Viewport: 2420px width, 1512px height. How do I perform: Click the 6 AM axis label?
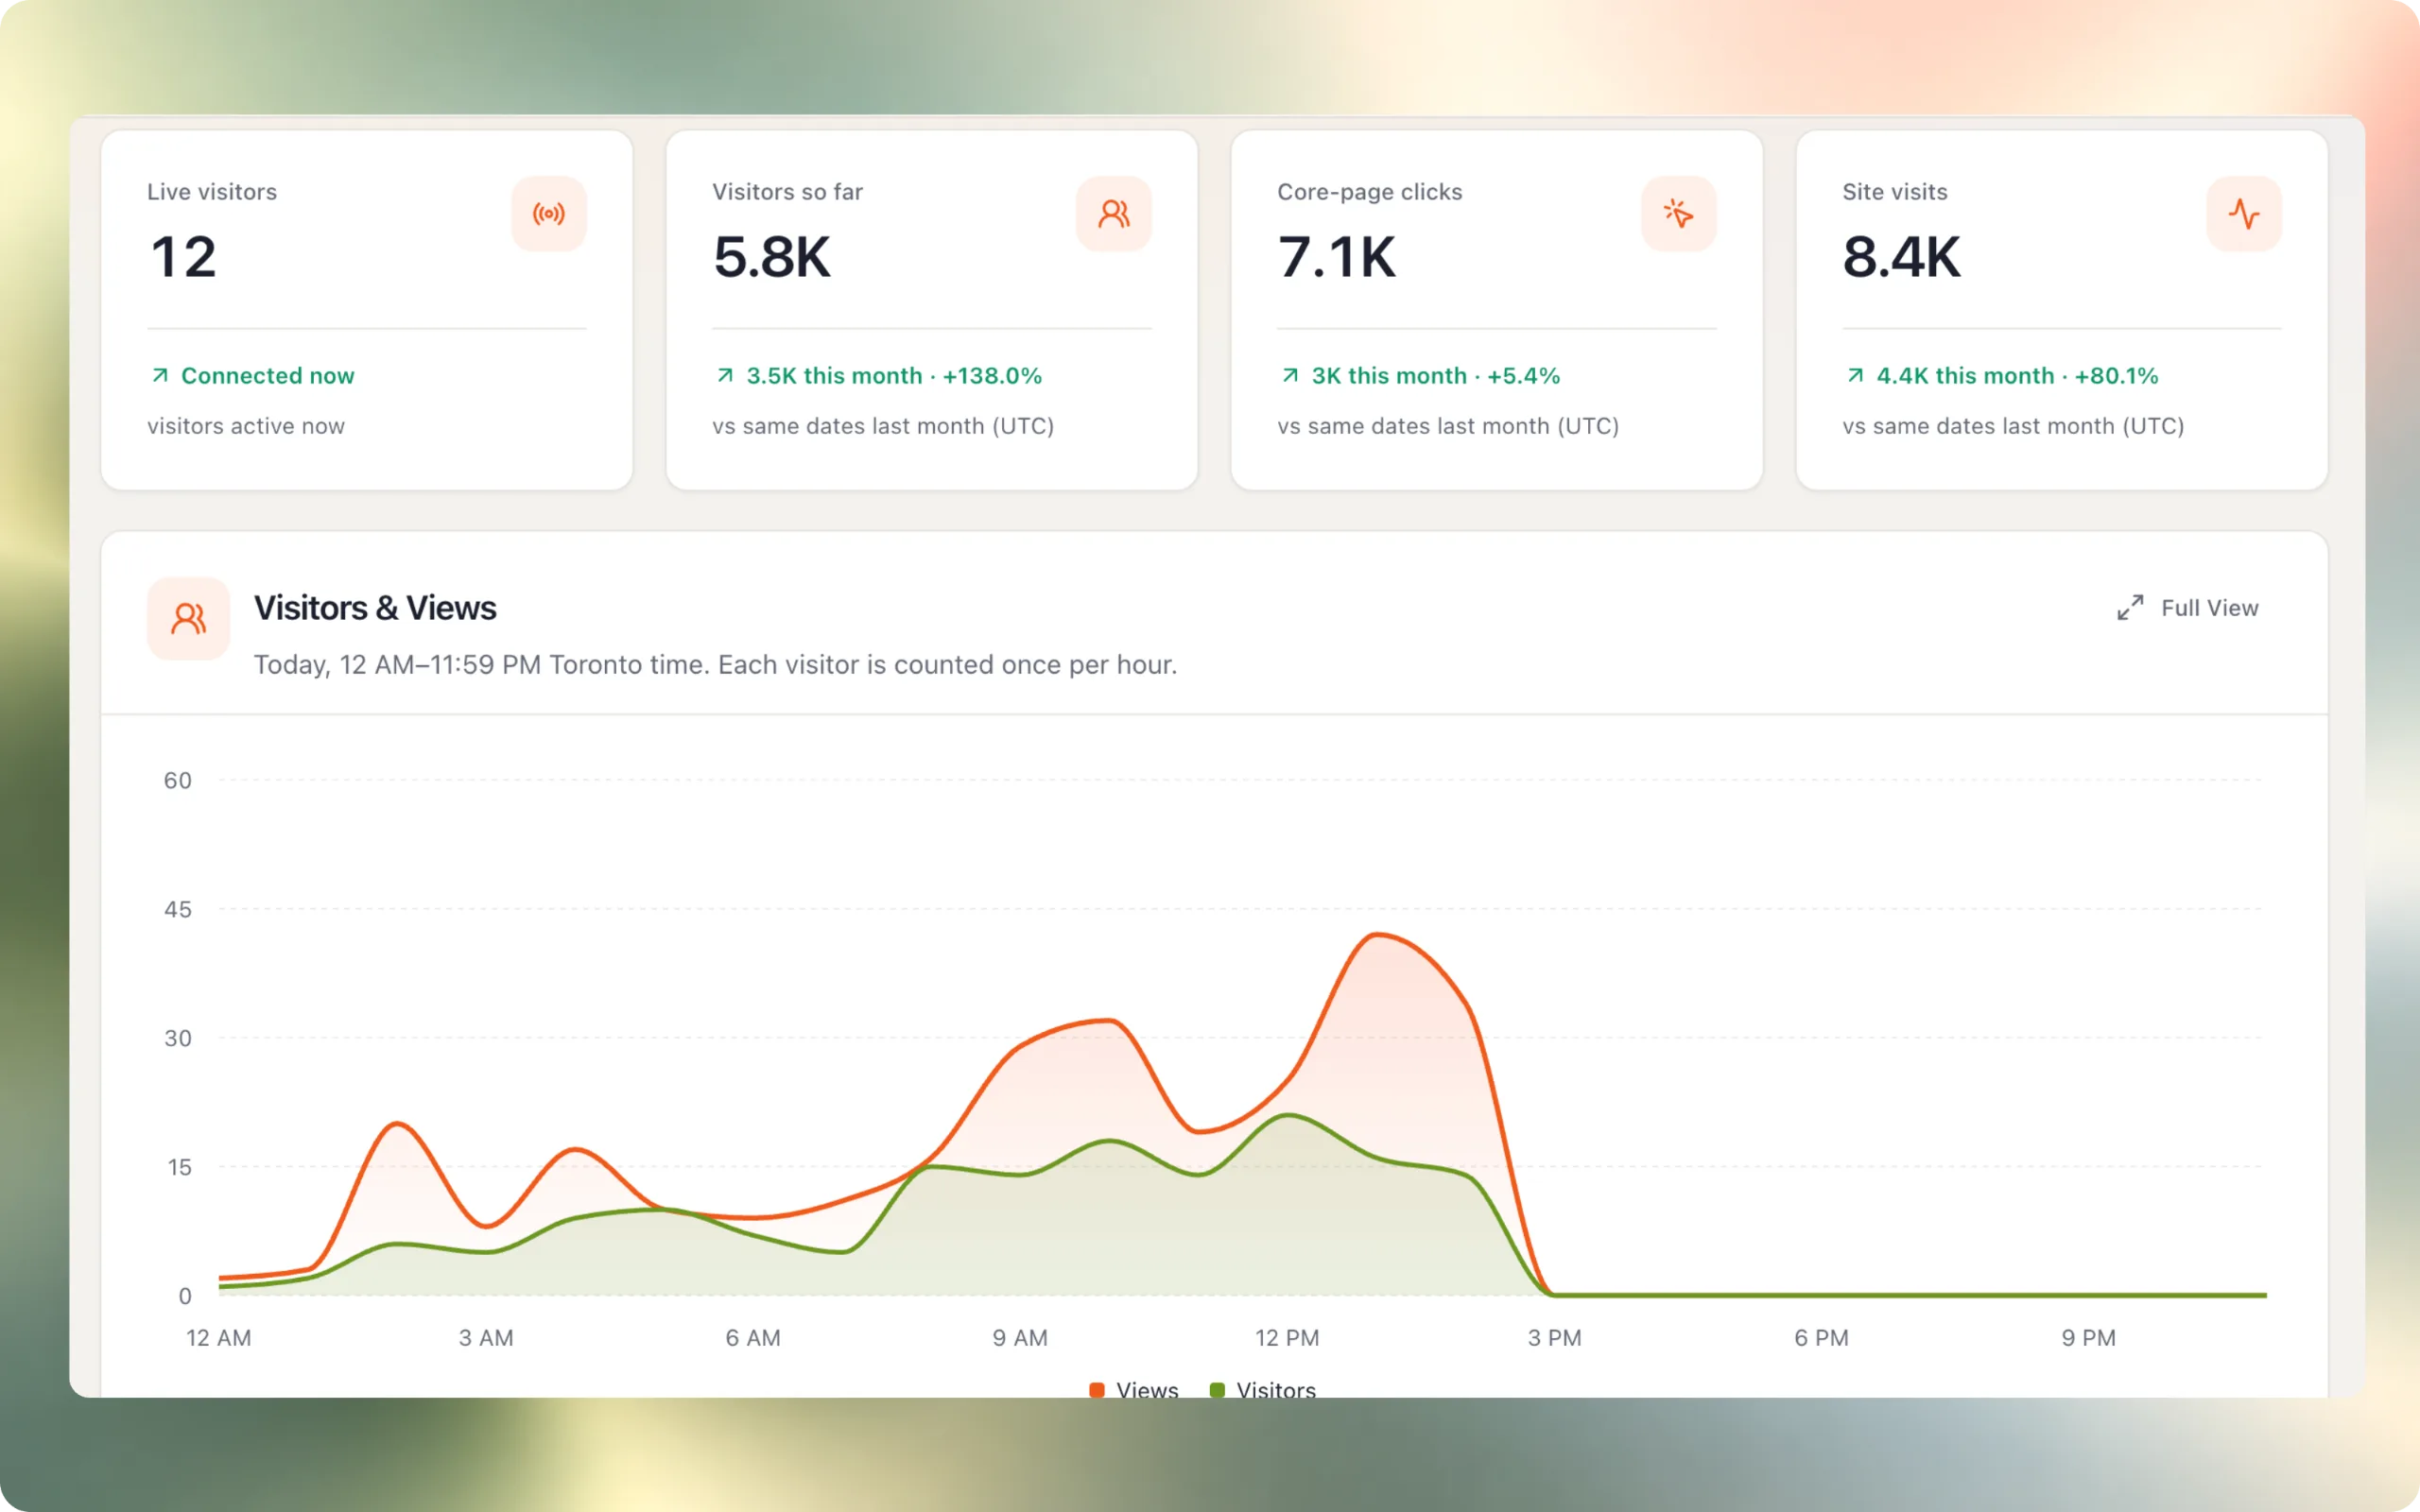tap(753, 1338)
